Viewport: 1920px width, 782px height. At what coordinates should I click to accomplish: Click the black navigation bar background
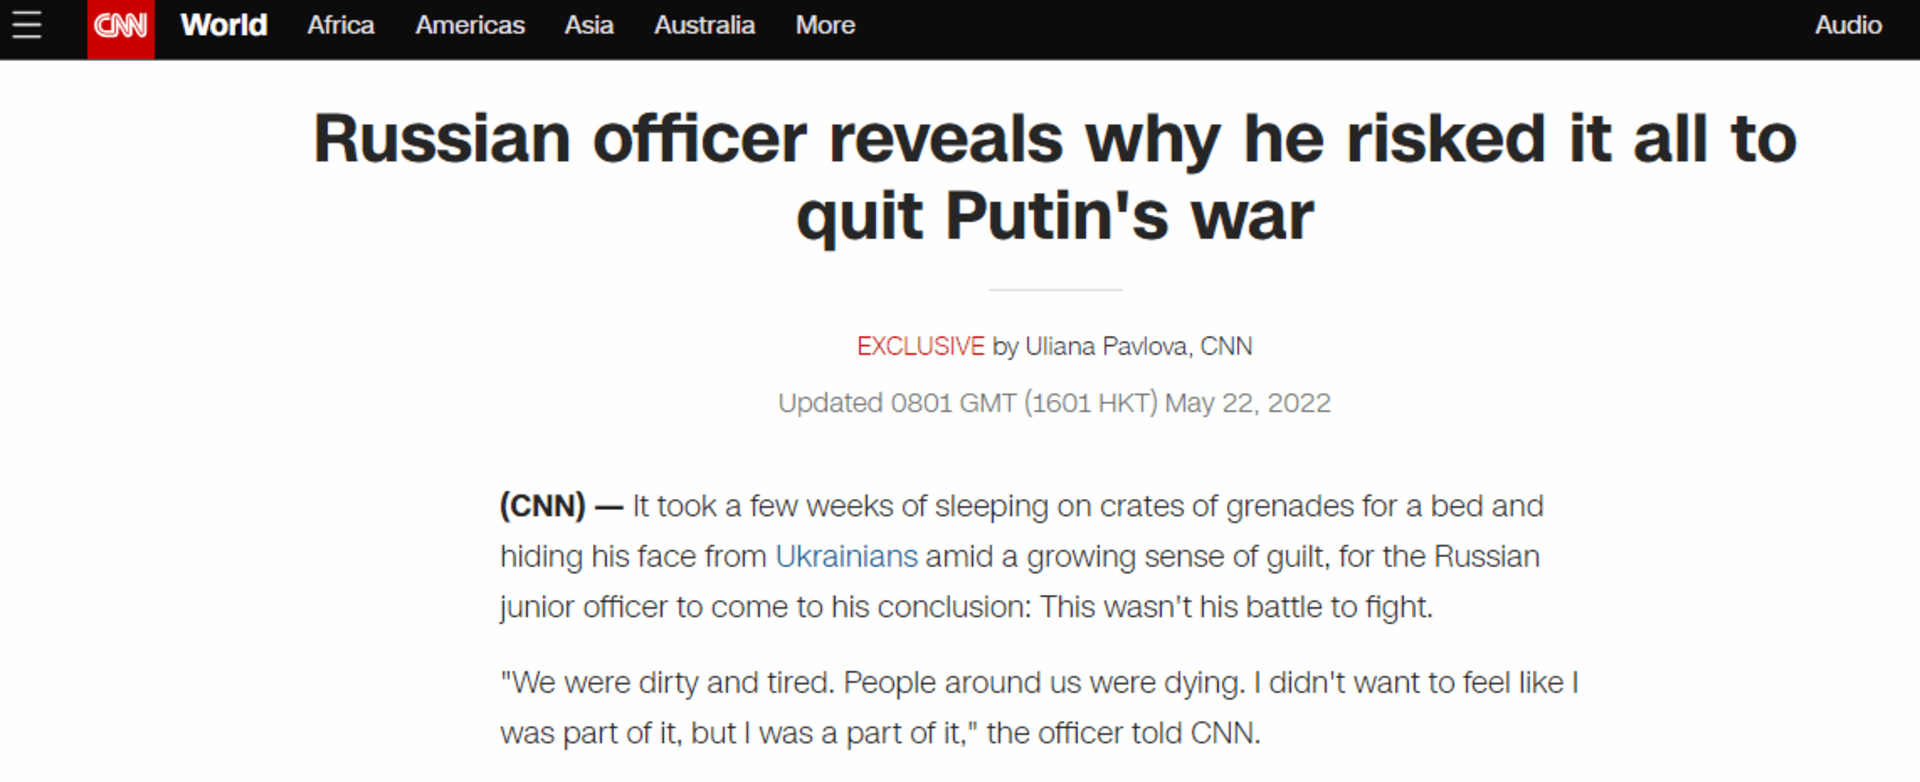(1400, 25)
